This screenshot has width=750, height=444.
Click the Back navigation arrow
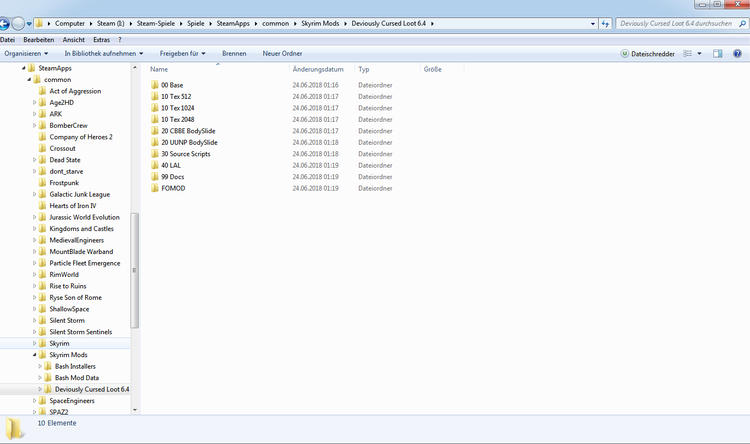pos(3,23)
